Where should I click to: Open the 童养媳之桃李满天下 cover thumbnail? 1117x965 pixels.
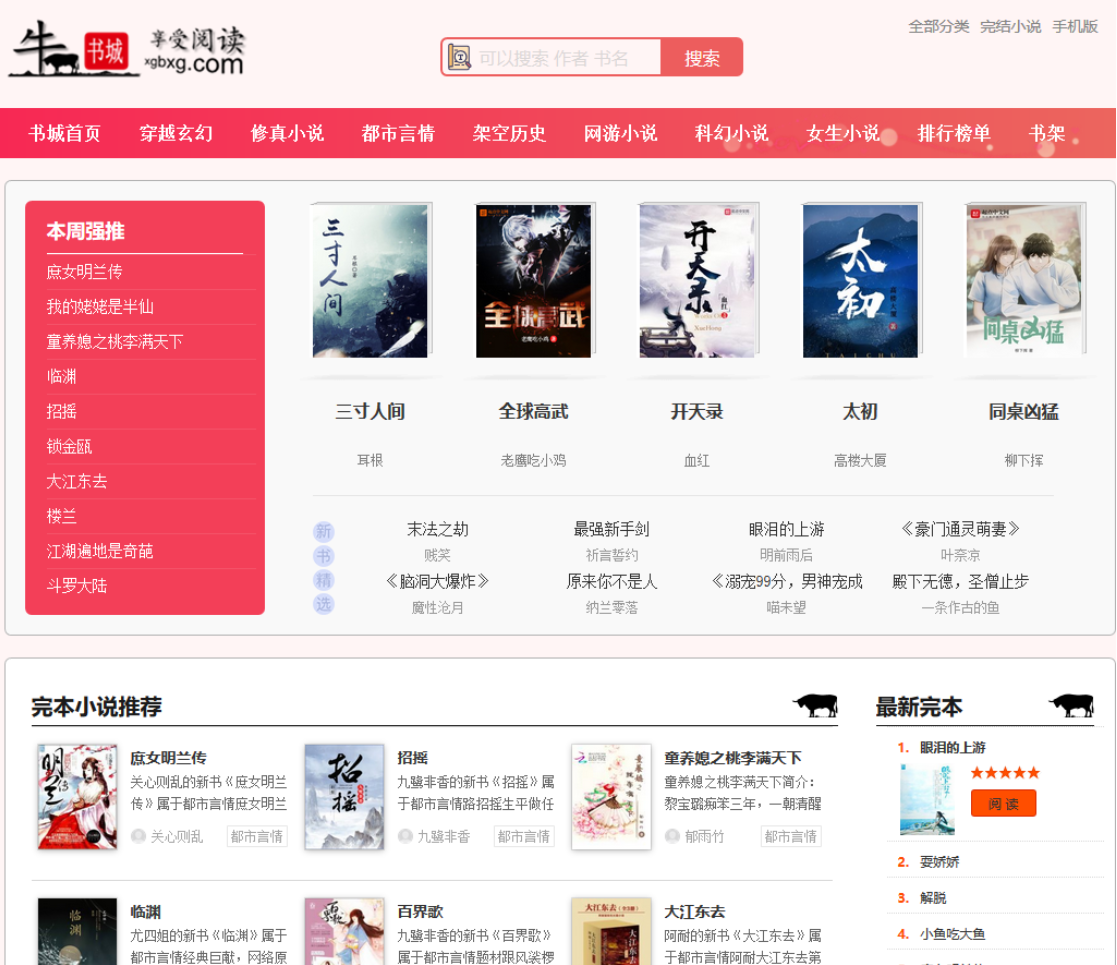pyautogui.click(x=611, y=796)
